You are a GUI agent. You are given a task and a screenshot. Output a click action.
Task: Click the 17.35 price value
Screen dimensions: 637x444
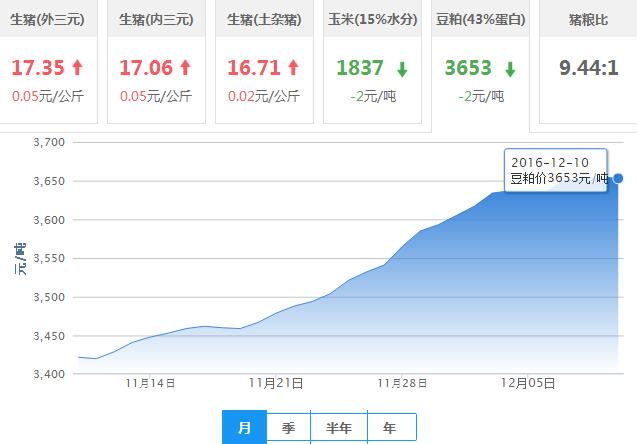[x=38, y=68]
